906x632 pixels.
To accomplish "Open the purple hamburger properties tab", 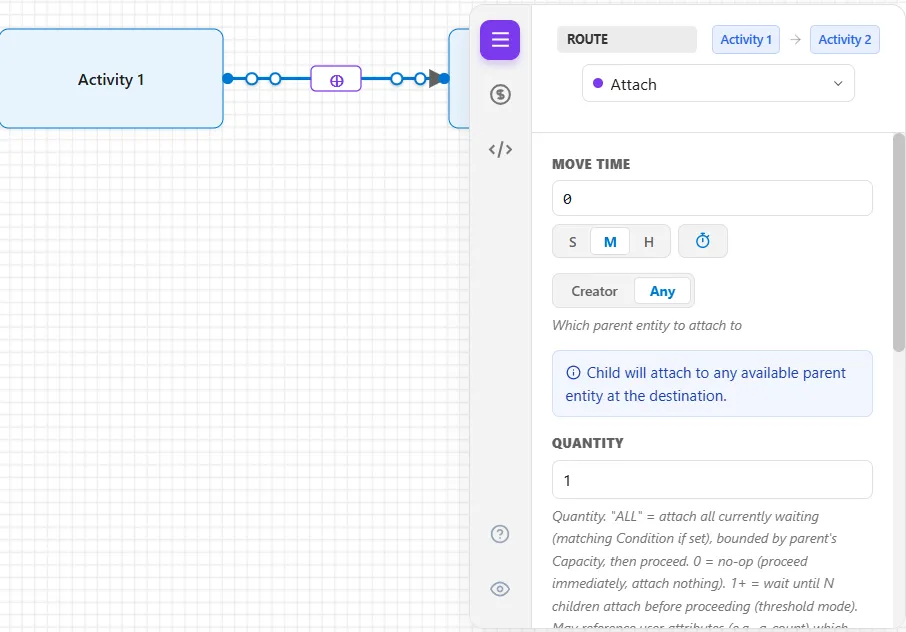I will [x=500, y=40].
